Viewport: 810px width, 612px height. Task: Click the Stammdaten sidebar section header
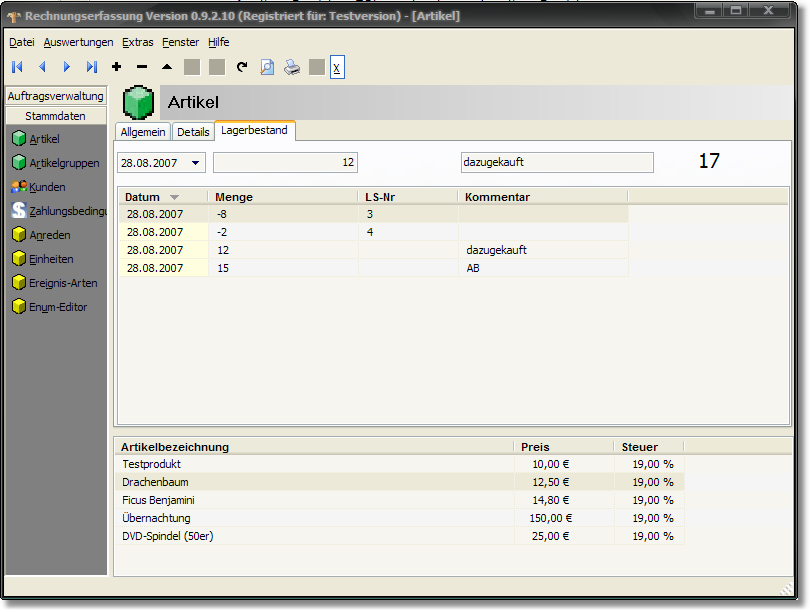click(x=56, y=116)
